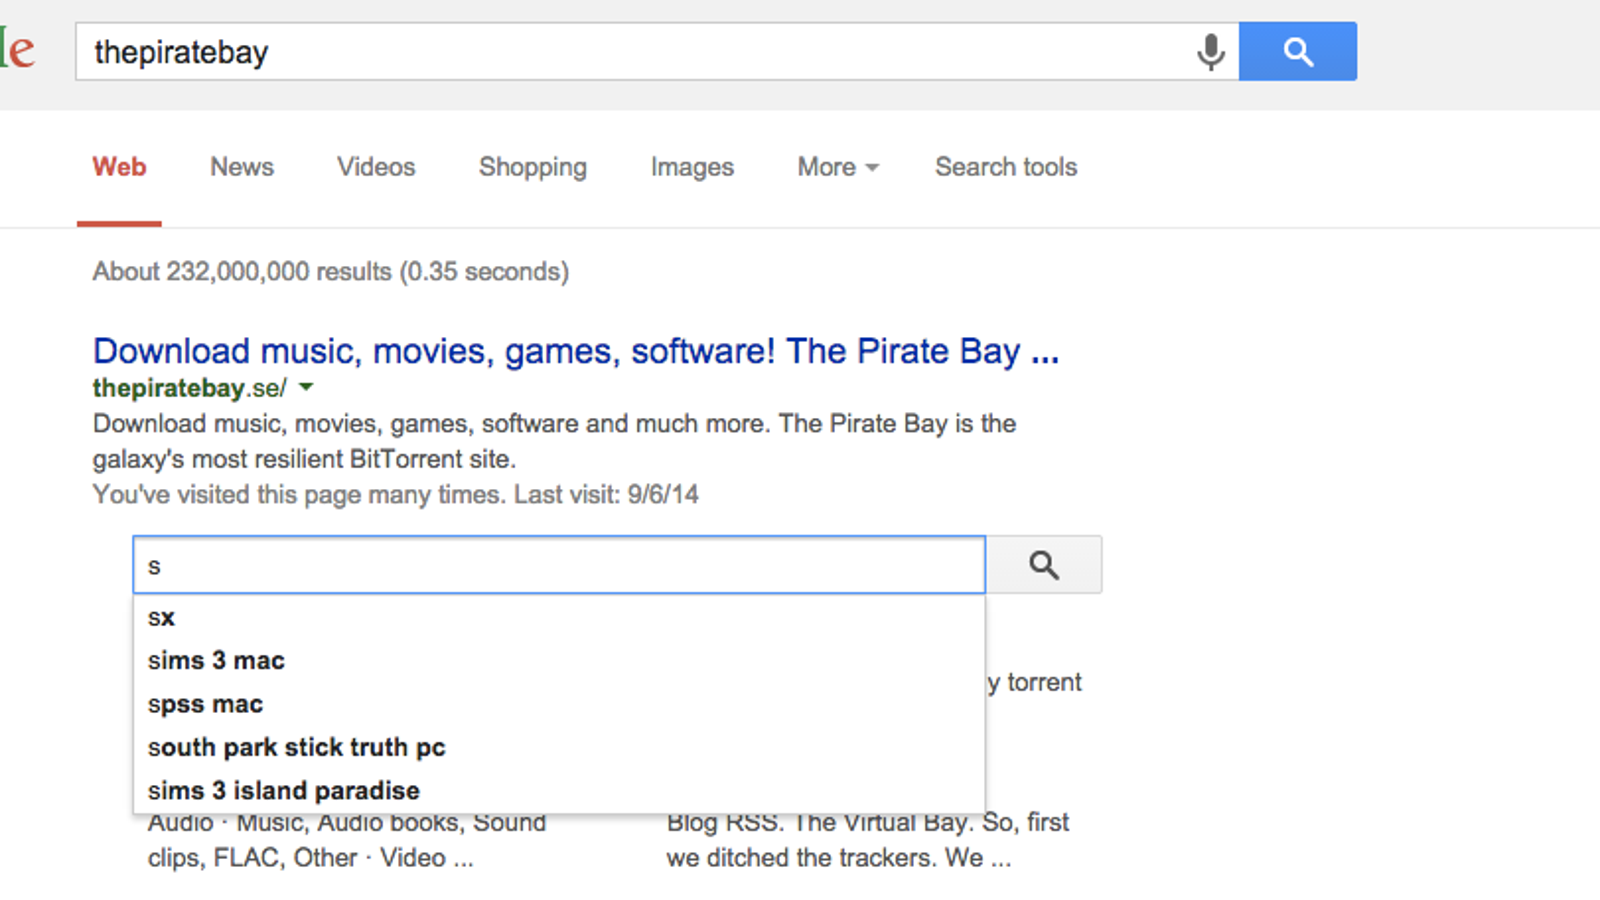1600x900 pixels.
Task: Open the Videos tab
Action: click(x=376, y=167)
